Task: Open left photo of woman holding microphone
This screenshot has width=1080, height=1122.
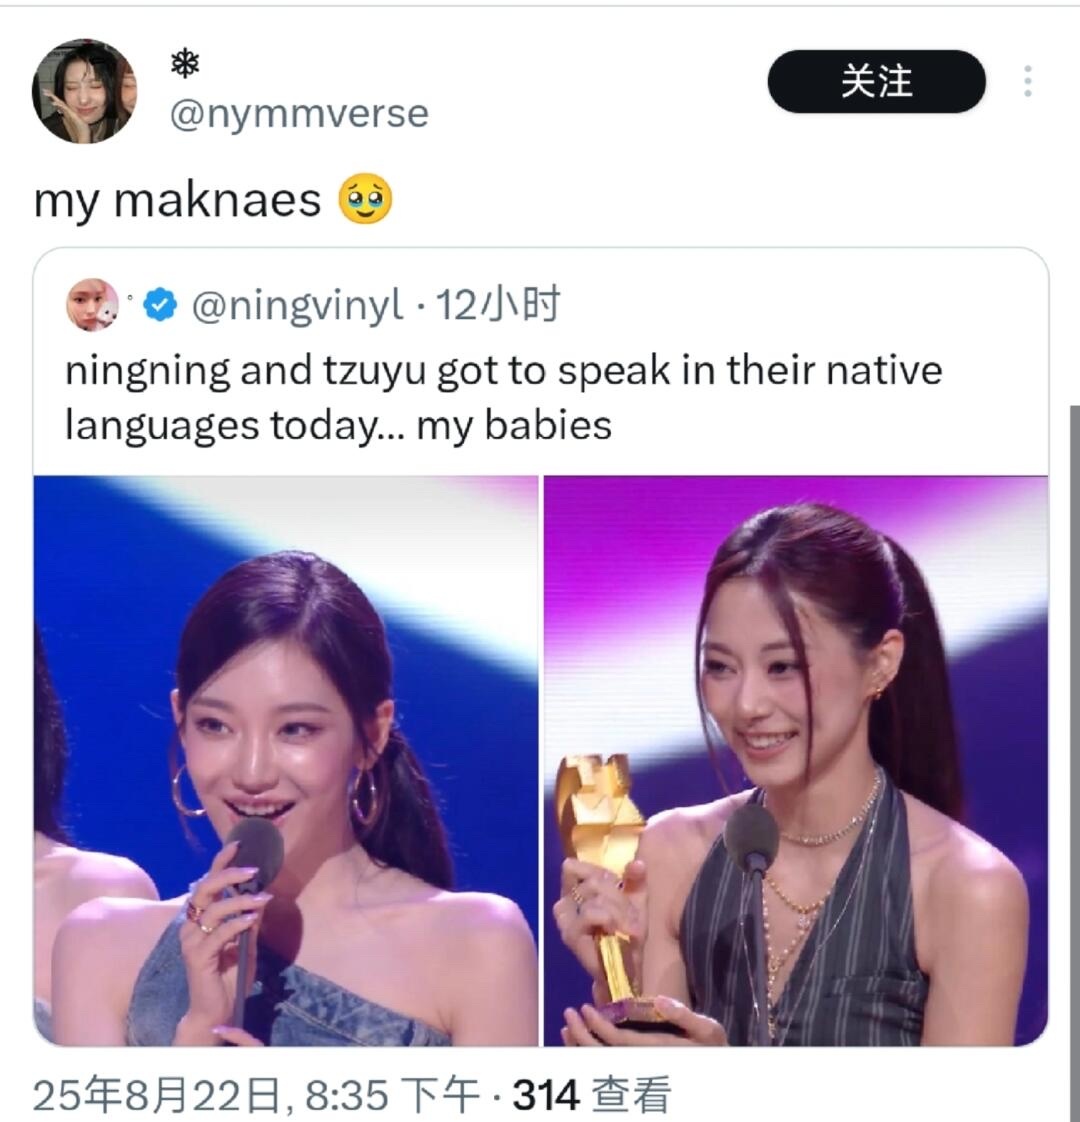Action: (x=286, y=761)
